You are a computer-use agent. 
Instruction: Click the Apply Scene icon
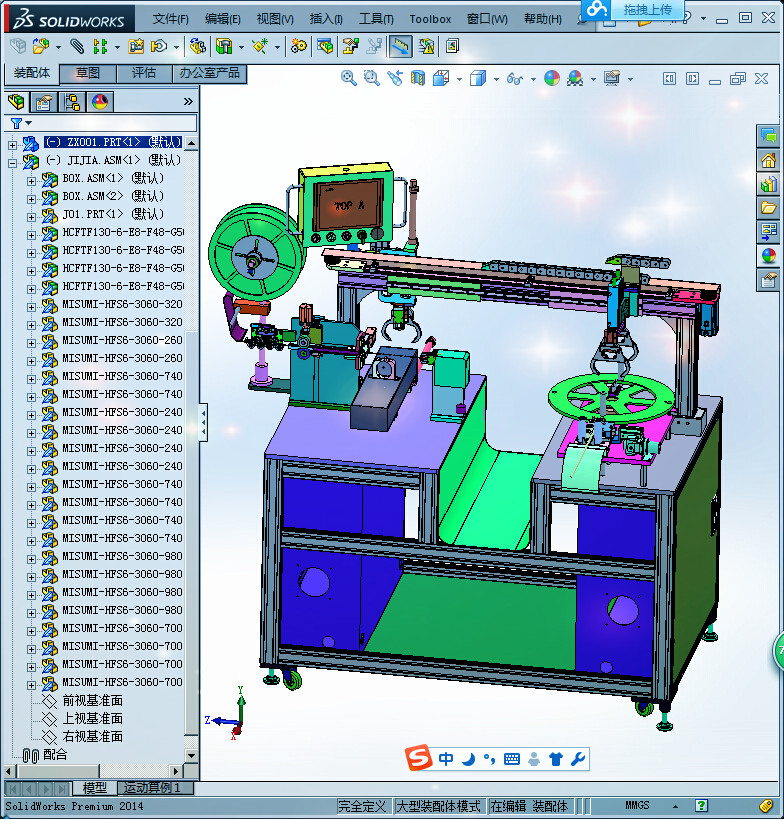click(575, 79)
